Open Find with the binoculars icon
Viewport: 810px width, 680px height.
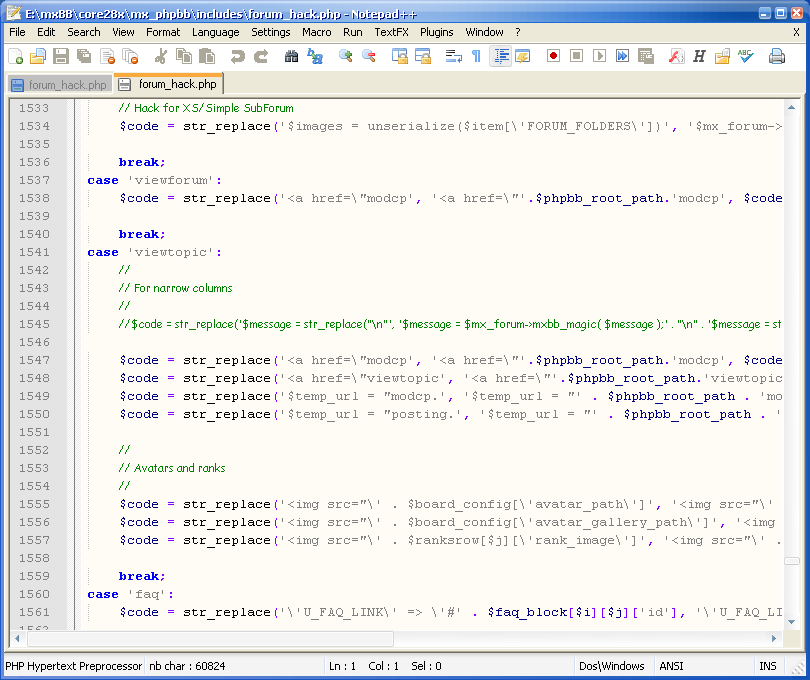click(291, 56)
